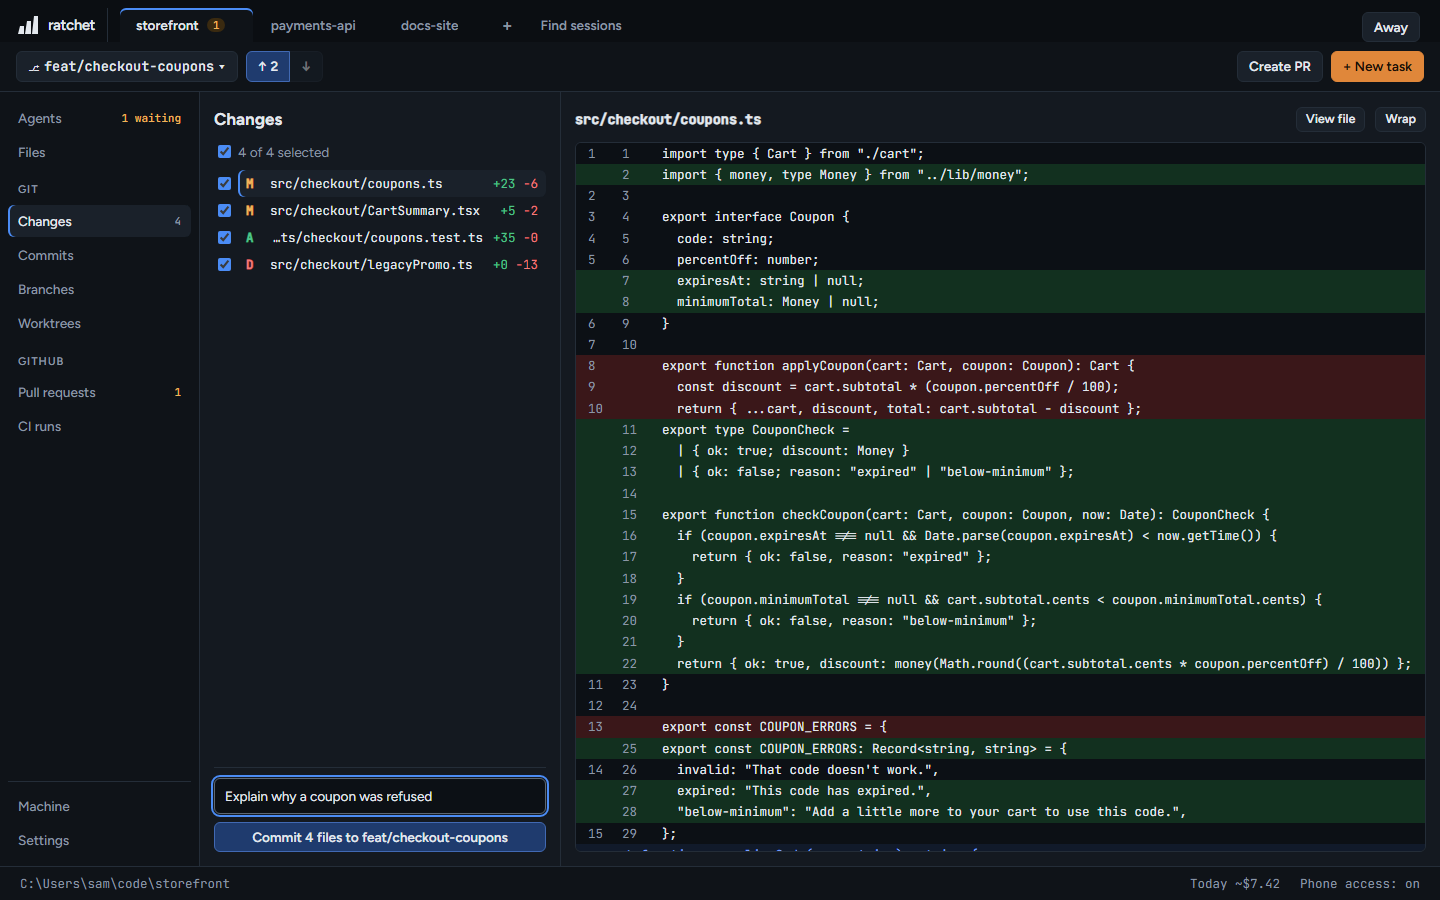Click the 'expiresAt: string | null;' added line

click(1000, 281)
